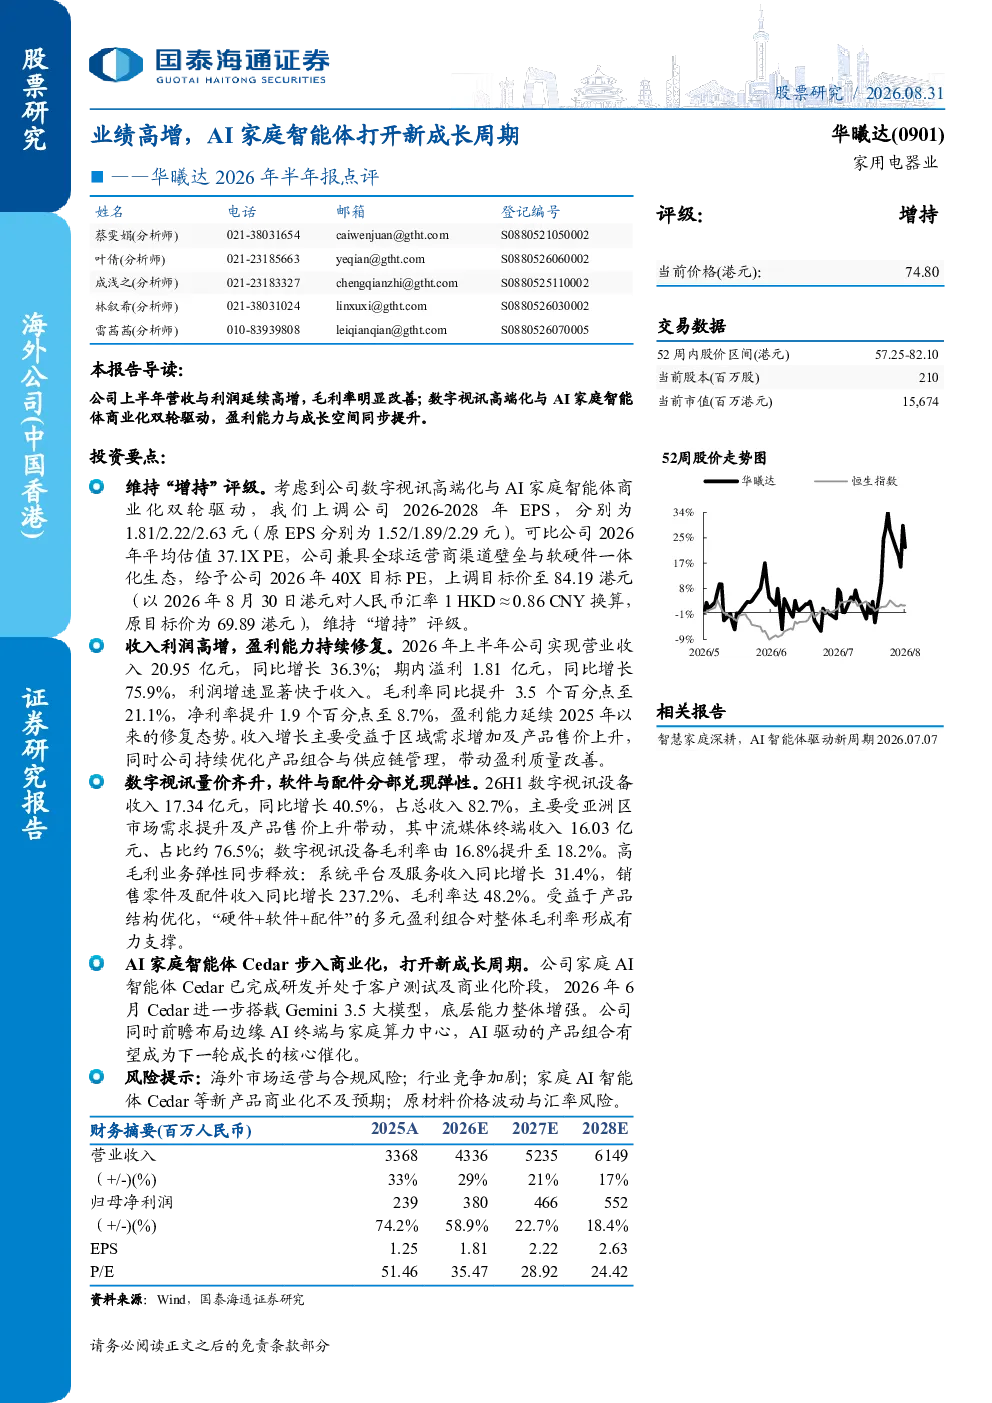The height and width of the screenshot is (1403, 992).
Task: Click the 2026/7 axis label on chart
Action: pos(838,652)
